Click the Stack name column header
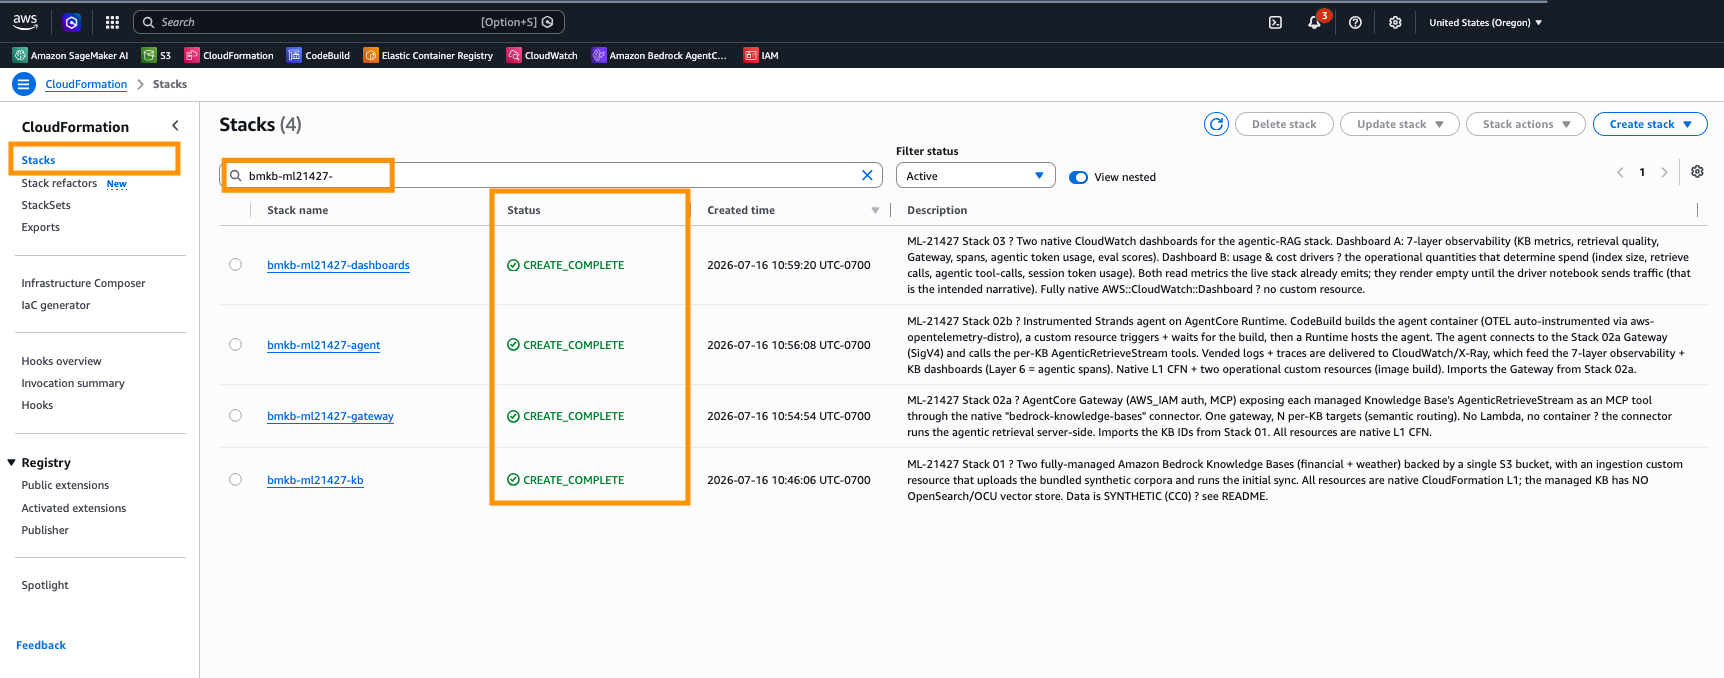This screenshot has height=678, width=1724. click(x=297, y=210)
